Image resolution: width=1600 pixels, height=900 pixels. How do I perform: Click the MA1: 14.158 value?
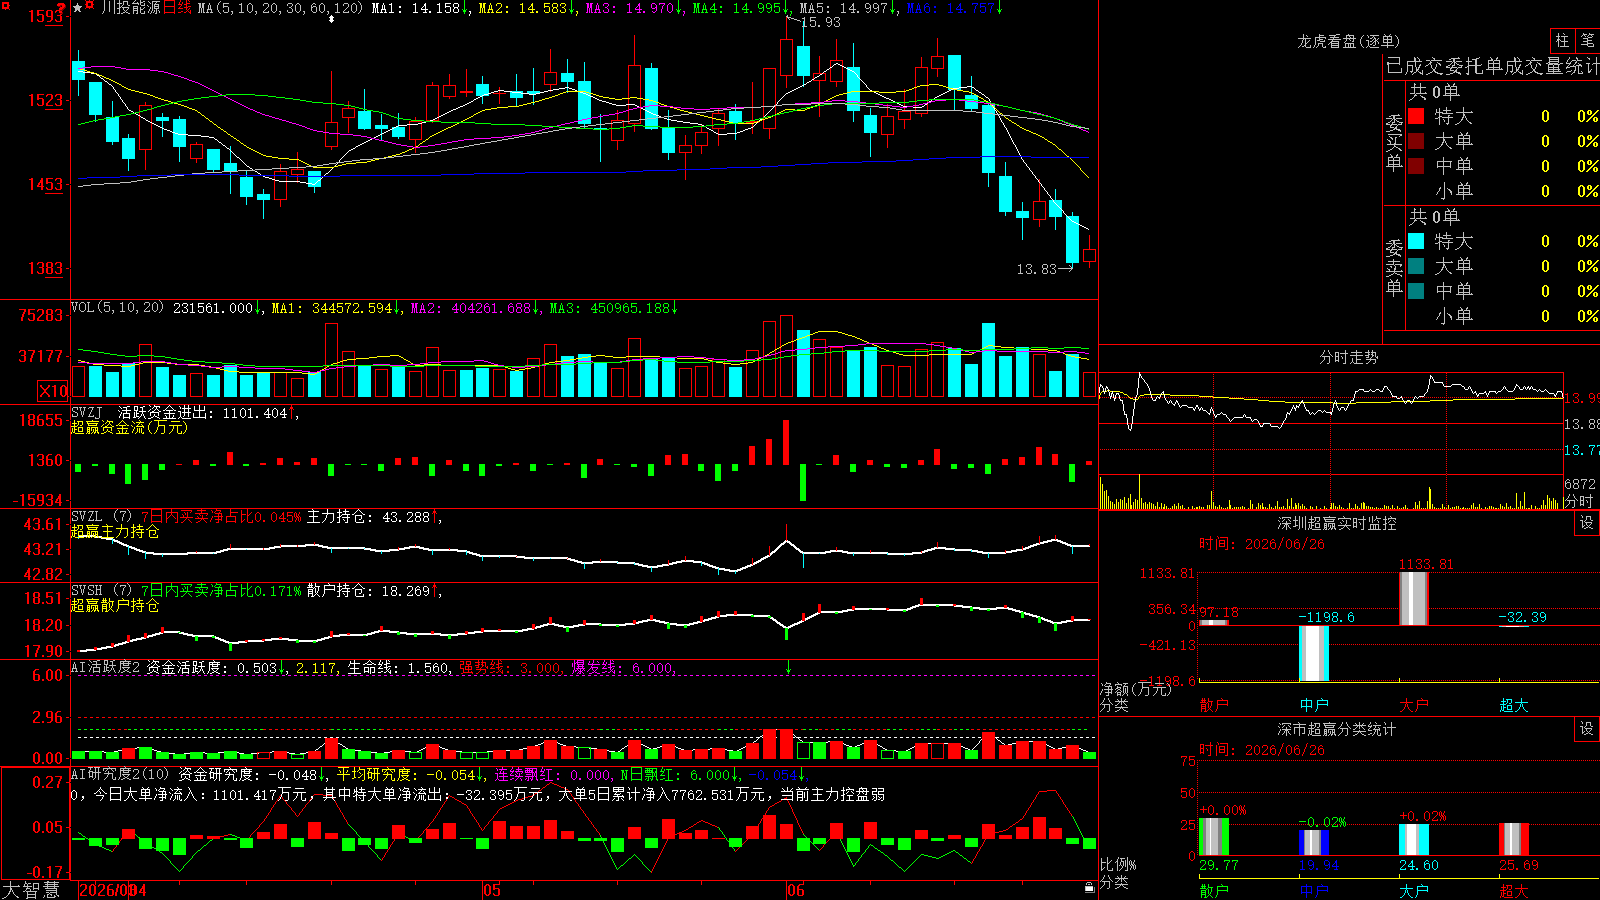tap(419, 8)
